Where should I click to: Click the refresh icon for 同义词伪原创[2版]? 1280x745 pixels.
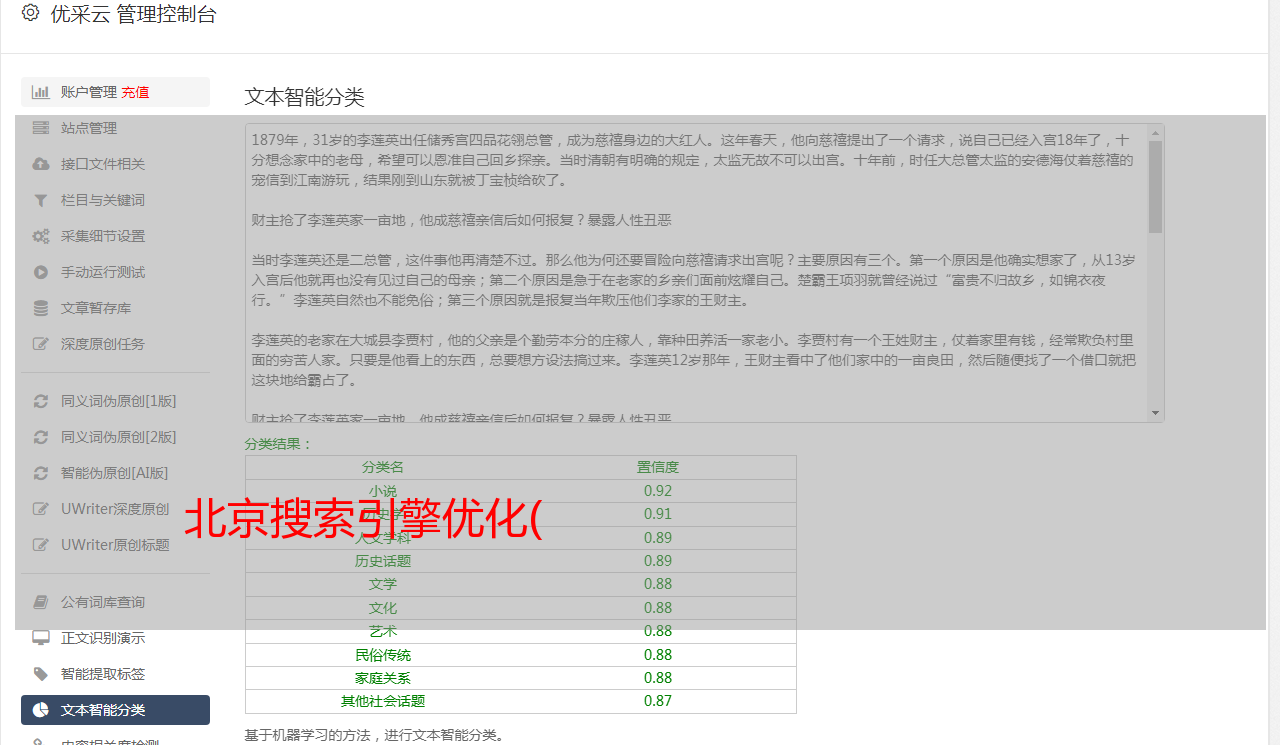point(41,437)
